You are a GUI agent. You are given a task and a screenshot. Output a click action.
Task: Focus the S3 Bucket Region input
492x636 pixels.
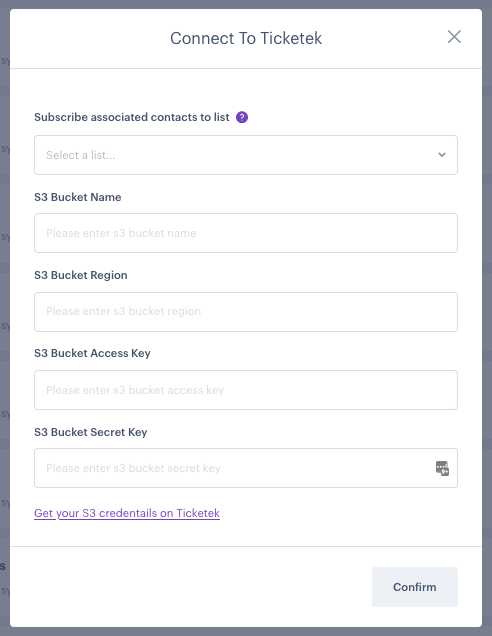246,312
